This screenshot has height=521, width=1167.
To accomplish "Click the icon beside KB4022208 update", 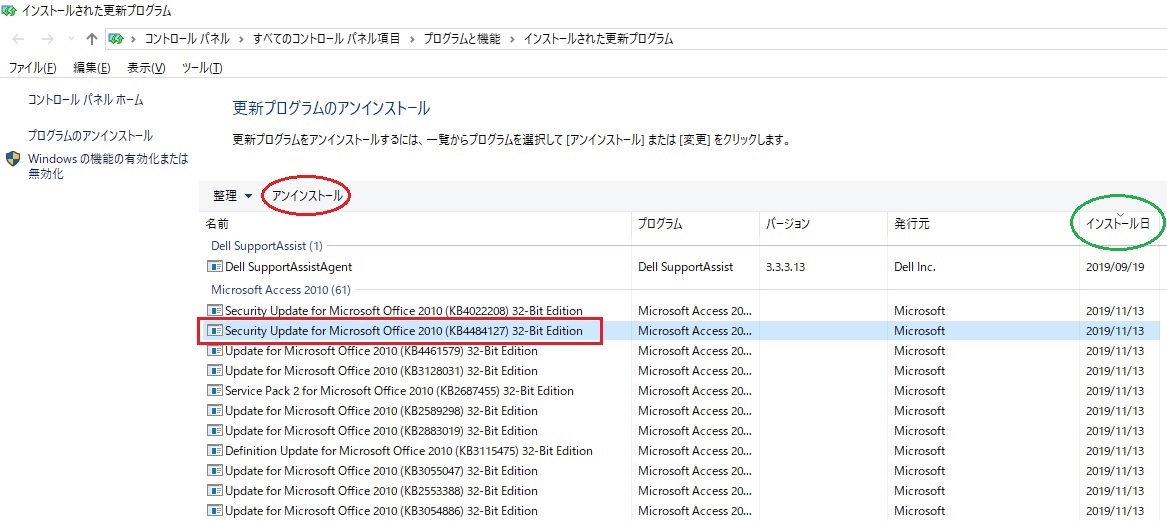I will [214, 310].
